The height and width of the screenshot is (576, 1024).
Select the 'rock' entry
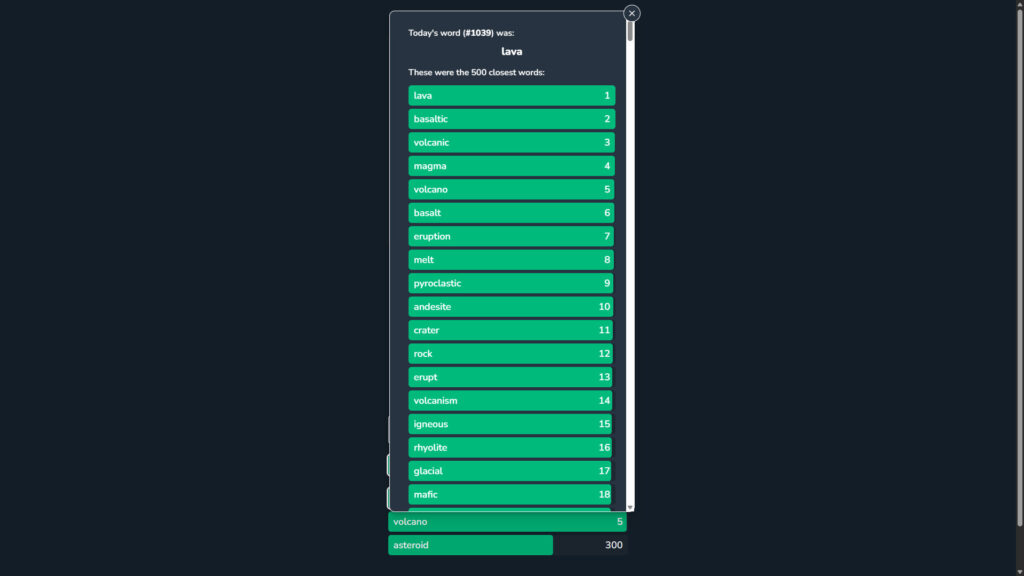[x=511, y=354]
